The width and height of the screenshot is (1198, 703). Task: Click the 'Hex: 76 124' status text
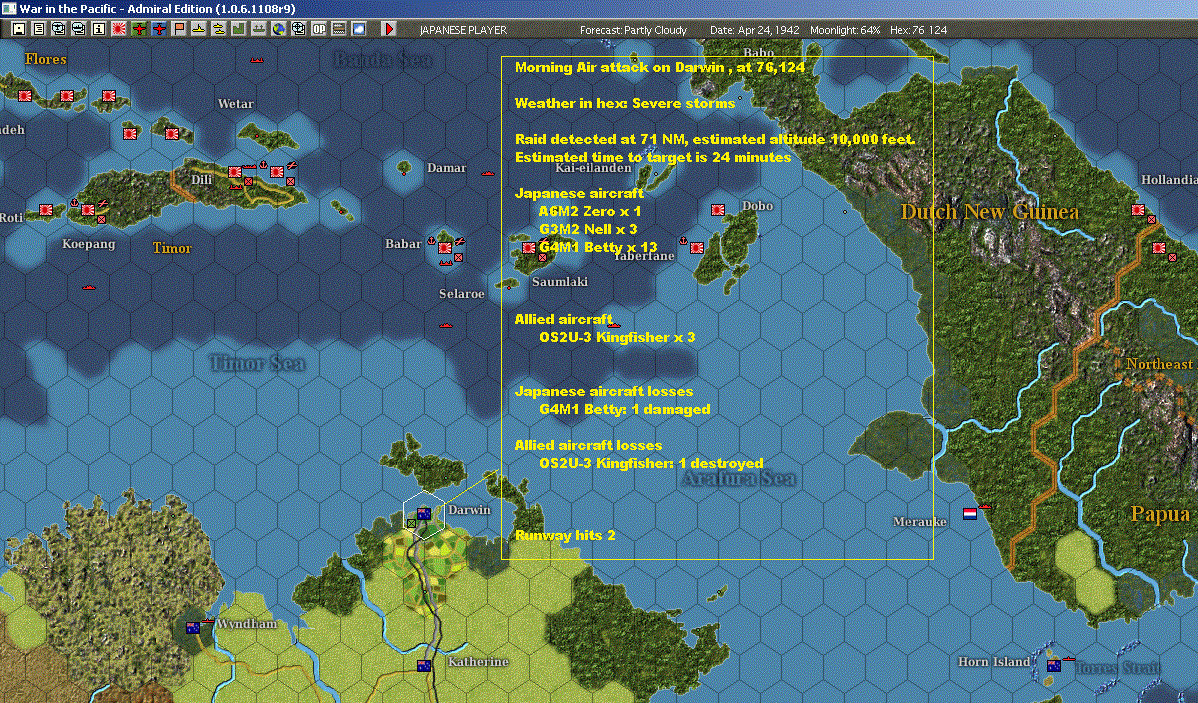pos(918,30)
